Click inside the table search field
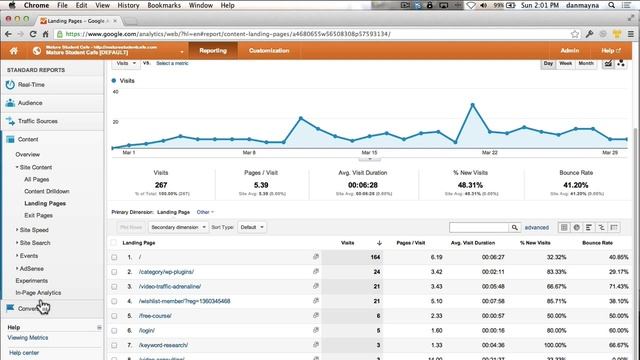 pos(479,227)
